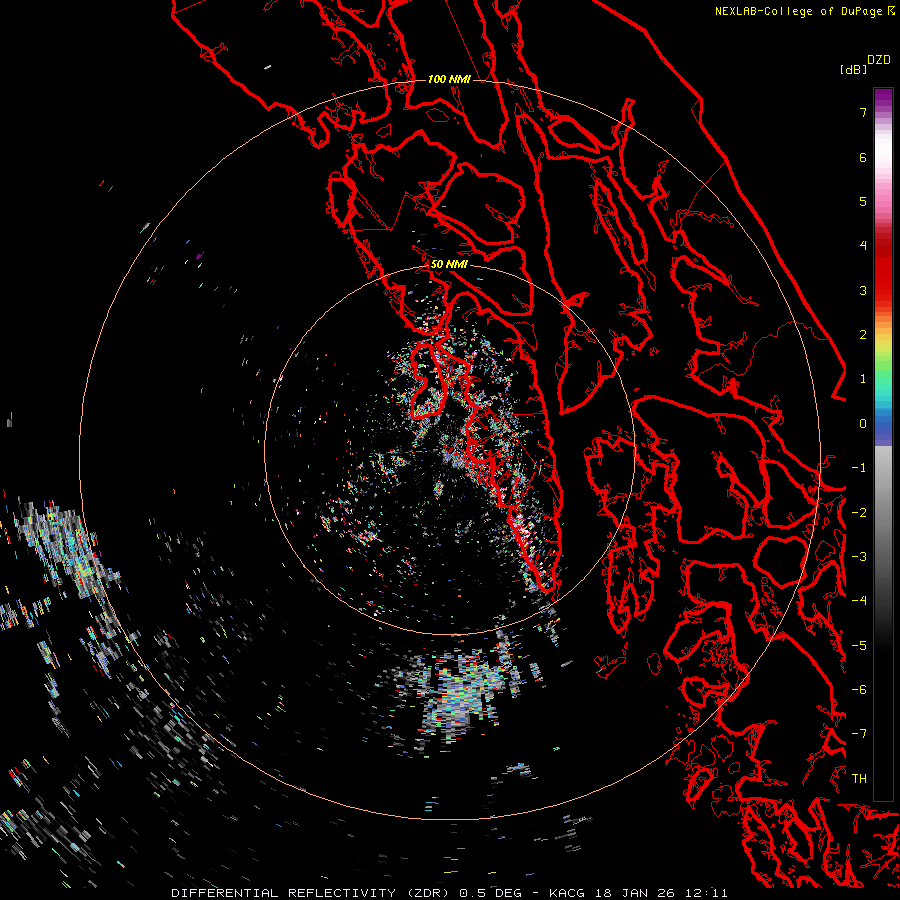Click the ZDR color scale bar
Viewport: 900px width, 900px height.
tap(883, 444)
